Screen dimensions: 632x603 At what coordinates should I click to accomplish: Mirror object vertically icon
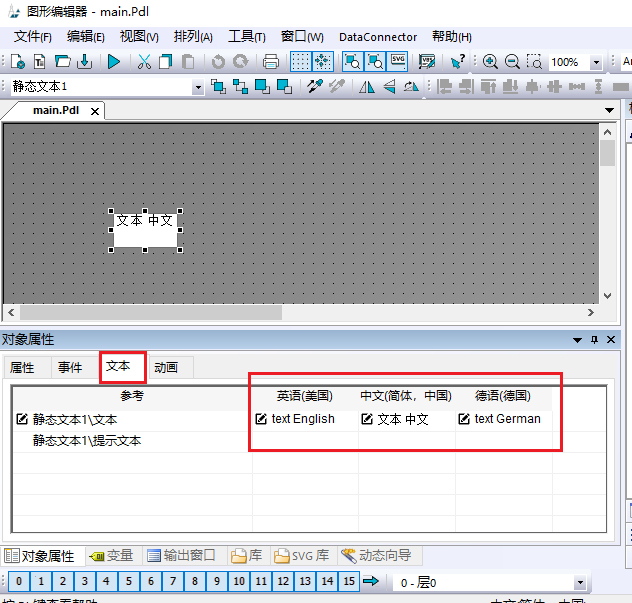pyautogui.click(x=389, y=86)
